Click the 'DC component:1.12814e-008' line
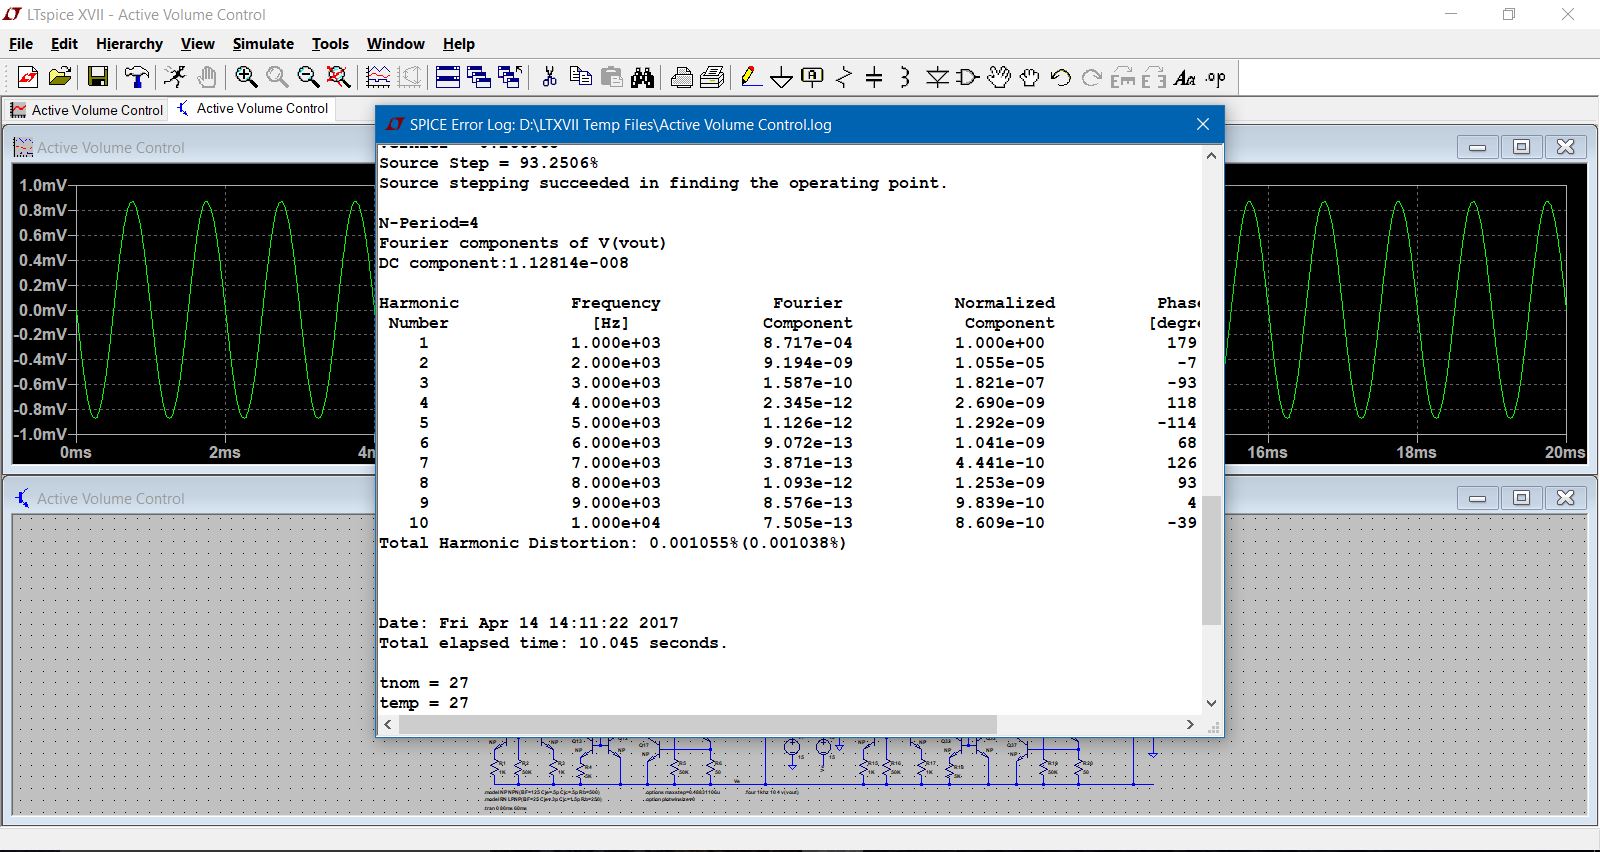The height and width of the screenshot is (852, 1600). click(504, 263)
